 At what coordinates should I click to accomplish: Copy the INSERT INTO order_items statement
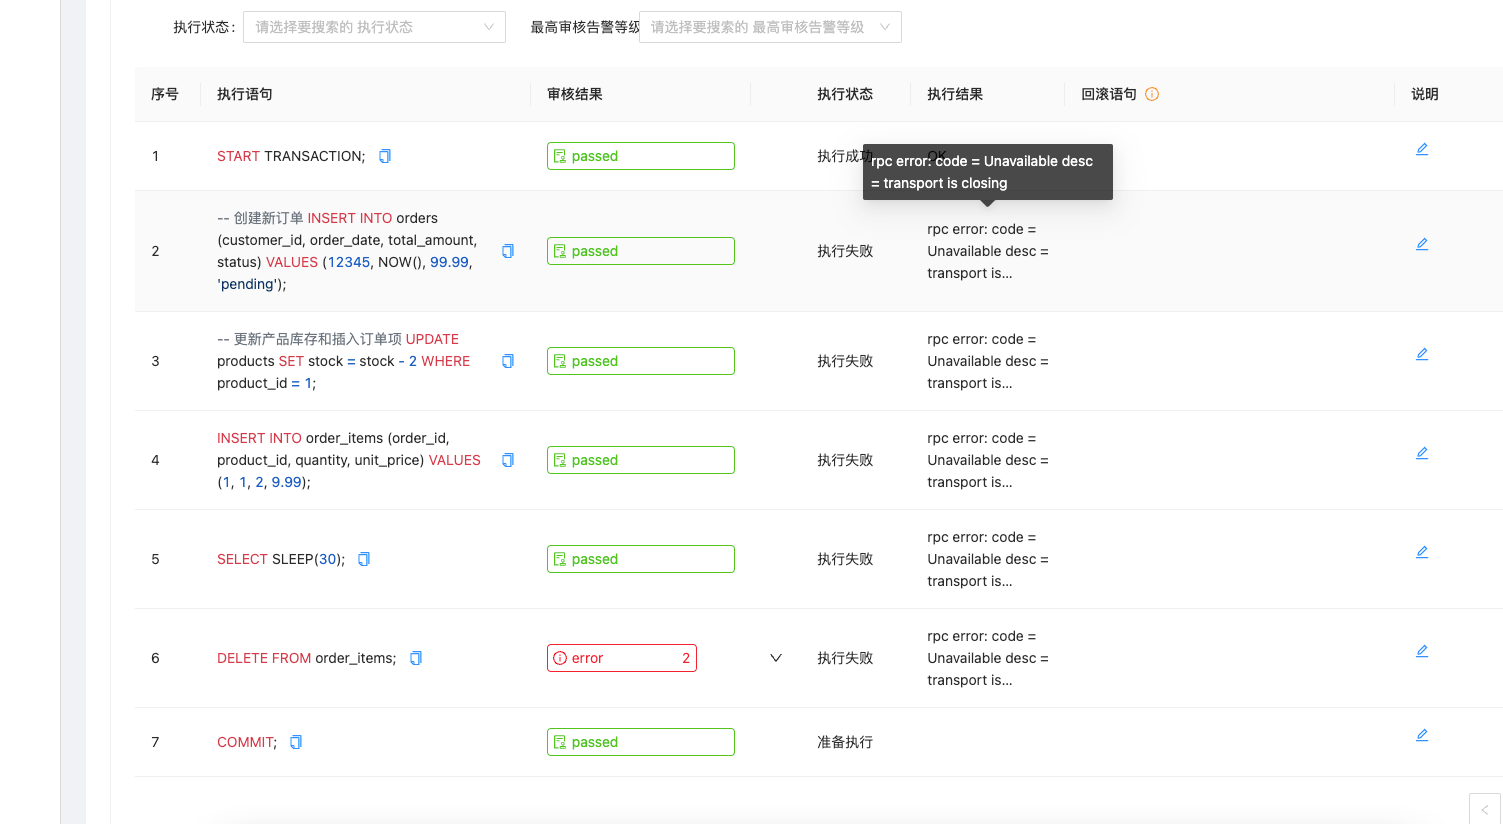tap(507, 460)
